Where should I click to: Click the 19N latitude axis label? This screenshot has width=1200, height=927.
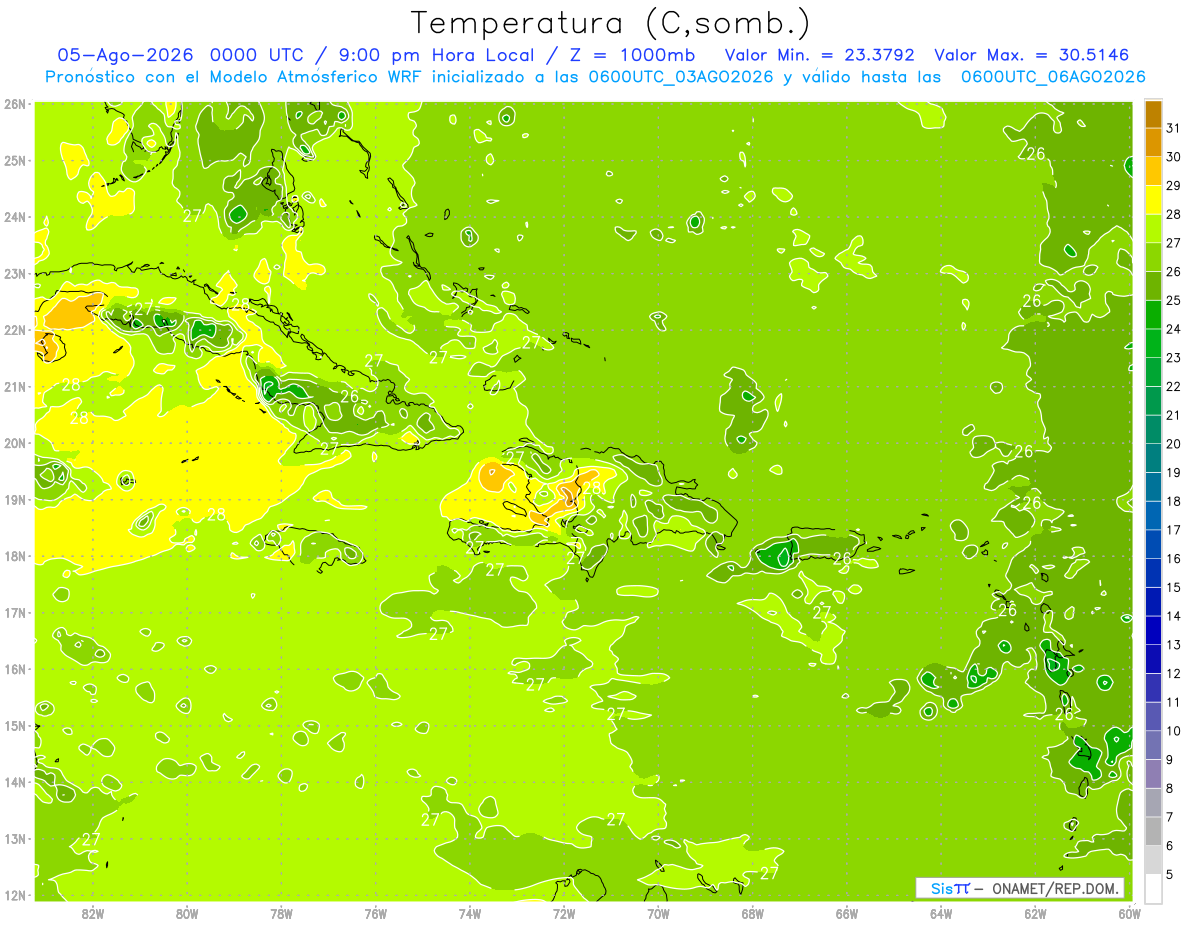pyautogui.click(x=14, y=500)
